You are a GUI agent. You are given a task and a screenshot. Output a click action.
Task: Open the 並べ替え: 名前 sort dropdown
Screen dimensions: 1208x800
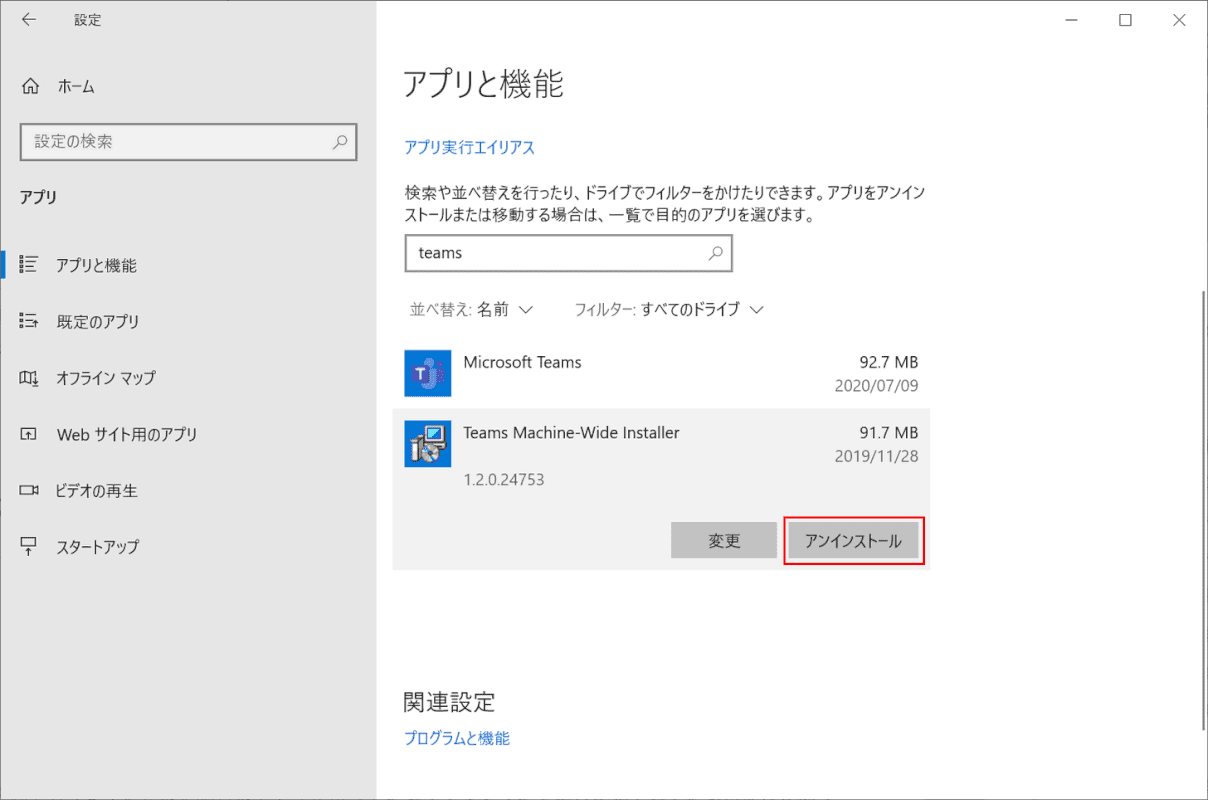tap(471, 310)
